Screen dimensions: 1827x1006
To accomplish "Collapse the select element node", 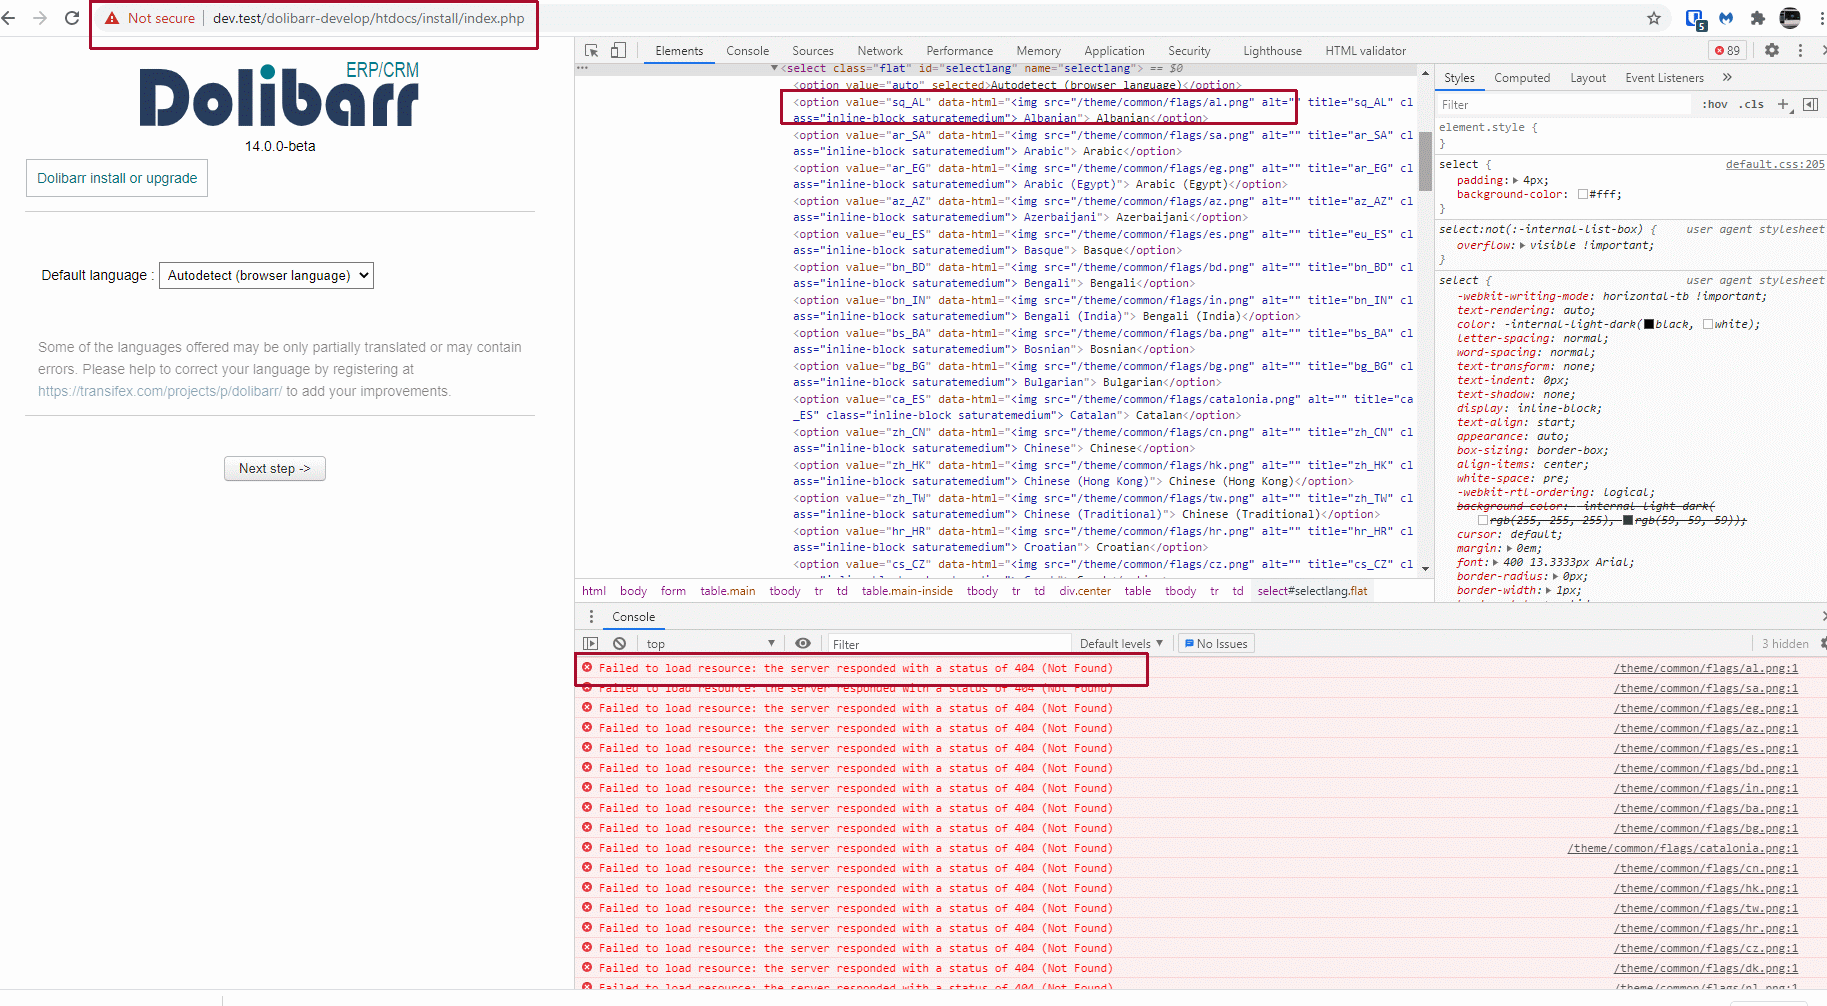I will tap(774, 68).
